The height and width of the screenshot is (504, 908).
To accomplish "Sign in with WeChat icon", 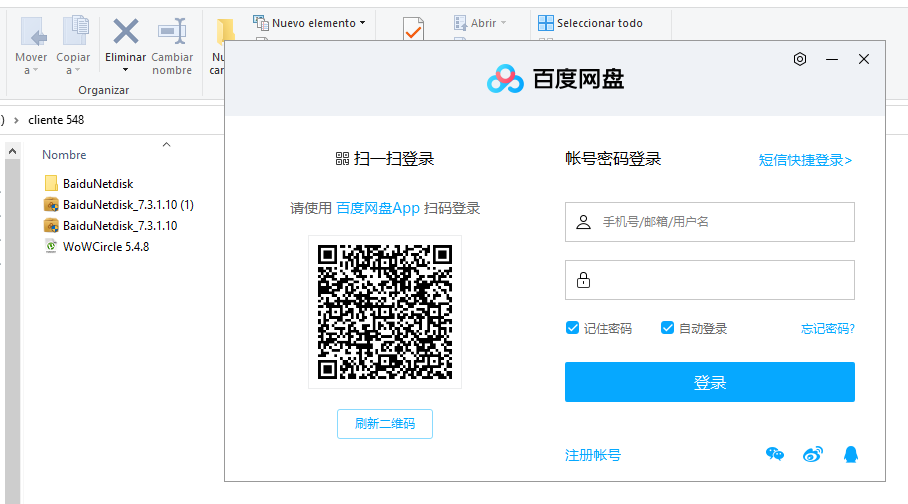I will click(x=775, y=454).
